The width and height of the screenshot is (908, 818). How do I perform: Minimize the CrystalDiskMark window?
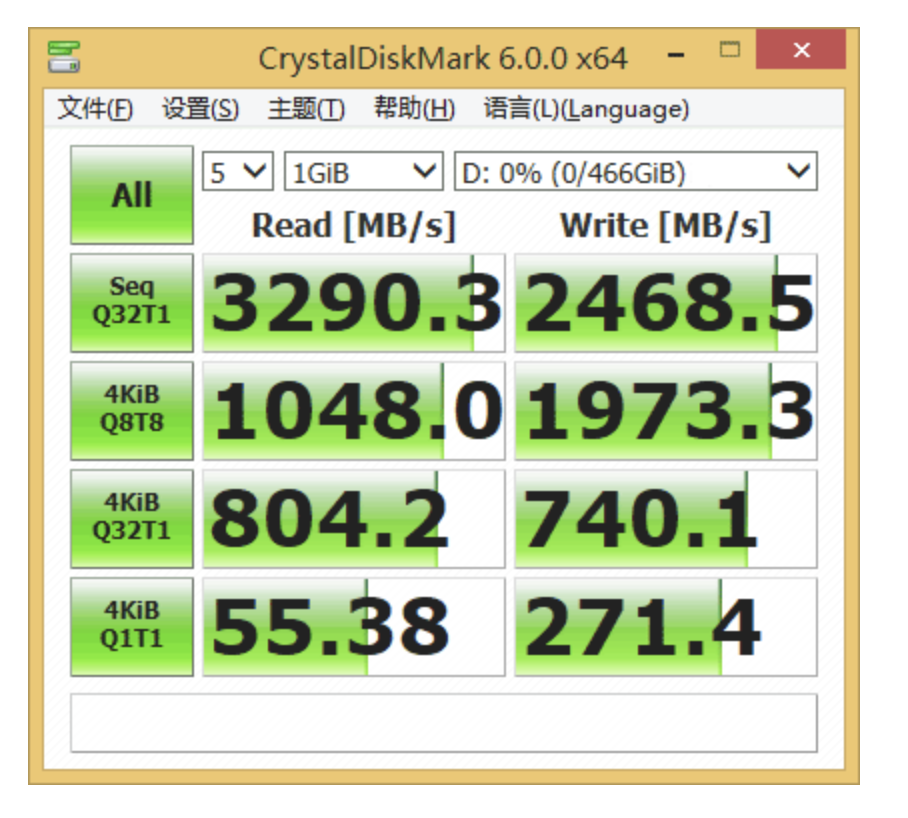tap(676, 55)
